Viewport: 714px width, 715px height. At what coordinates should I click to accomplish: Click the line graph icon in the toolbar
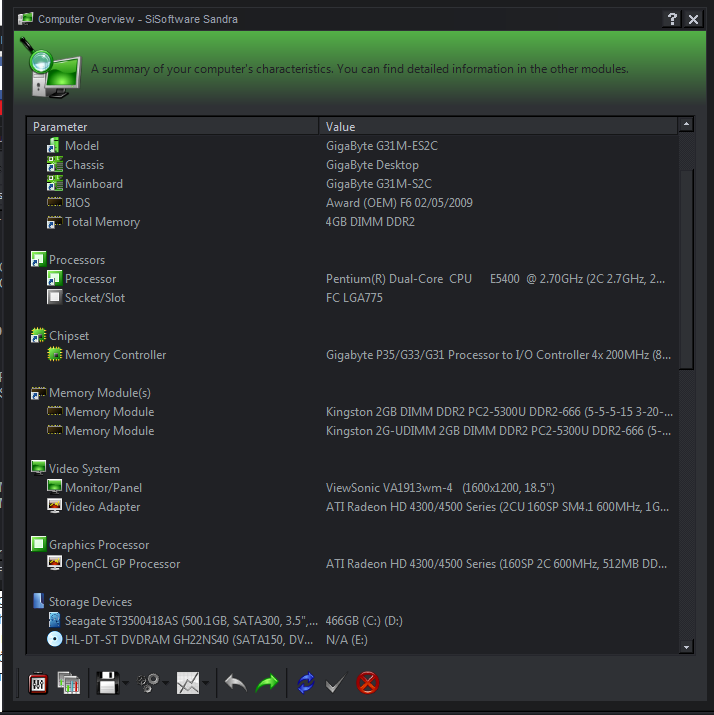click(x=188, y=683)
